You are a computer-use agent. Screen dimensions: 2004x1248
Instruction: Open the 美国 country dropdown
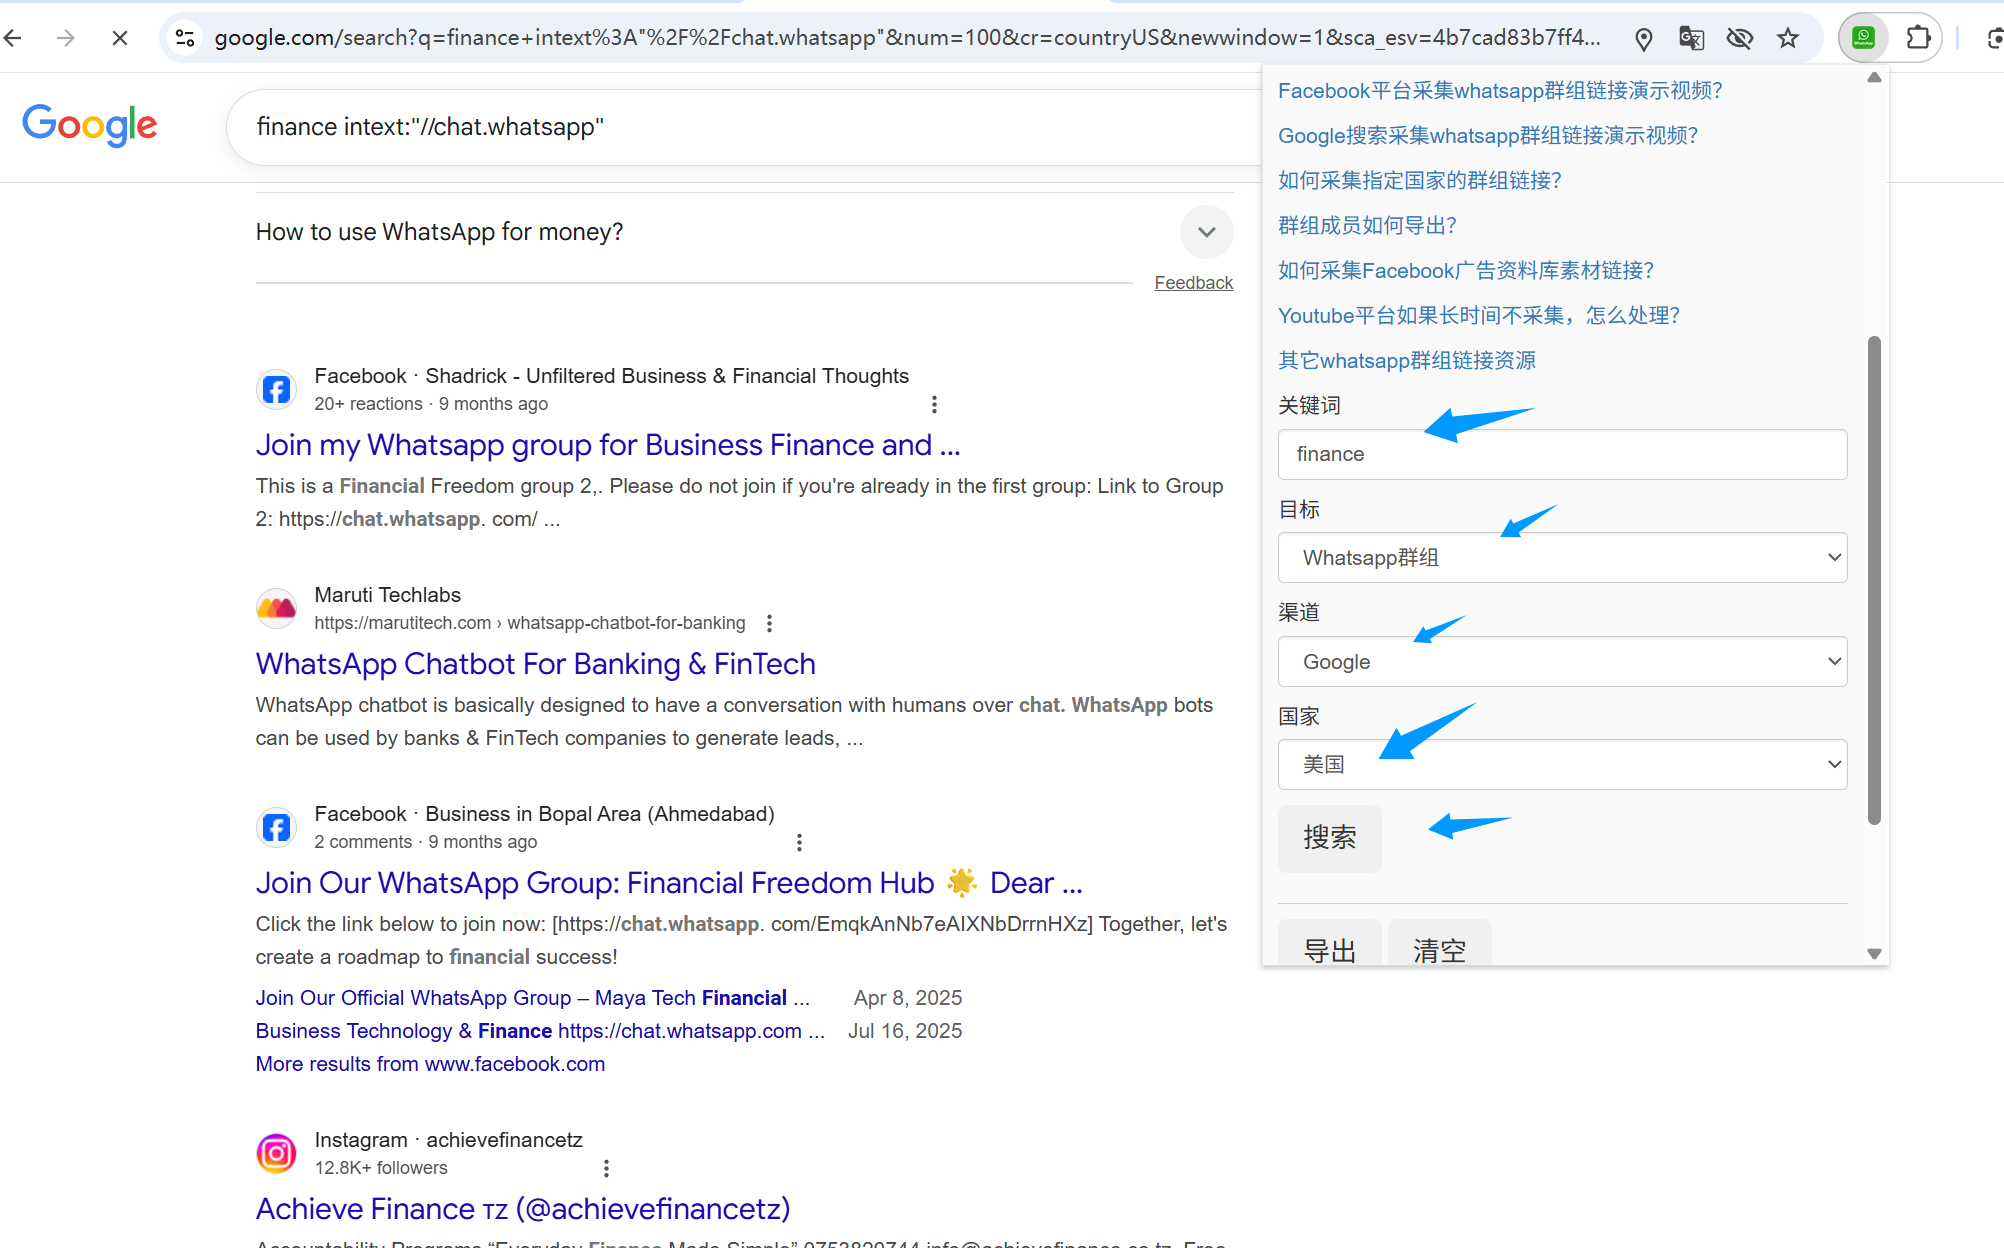click(1562, 765)
